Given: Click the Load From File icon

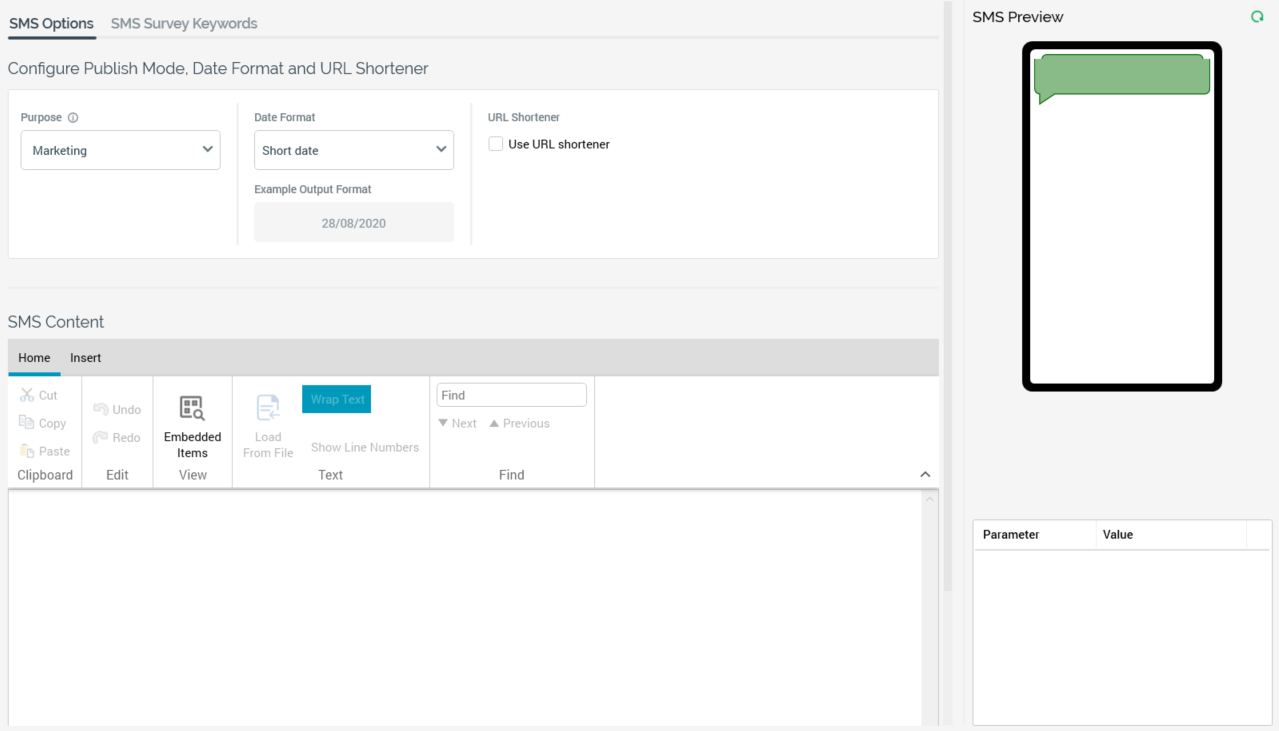Looking at the screenshot, I should (268, 408).
